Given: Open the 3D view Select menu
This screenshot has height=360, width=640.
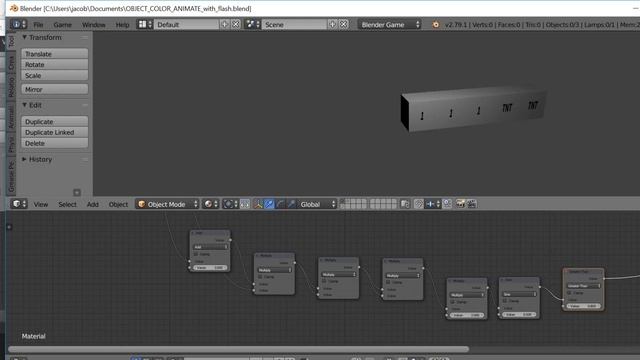Looking at the screenshot, I should pos(67,204).
